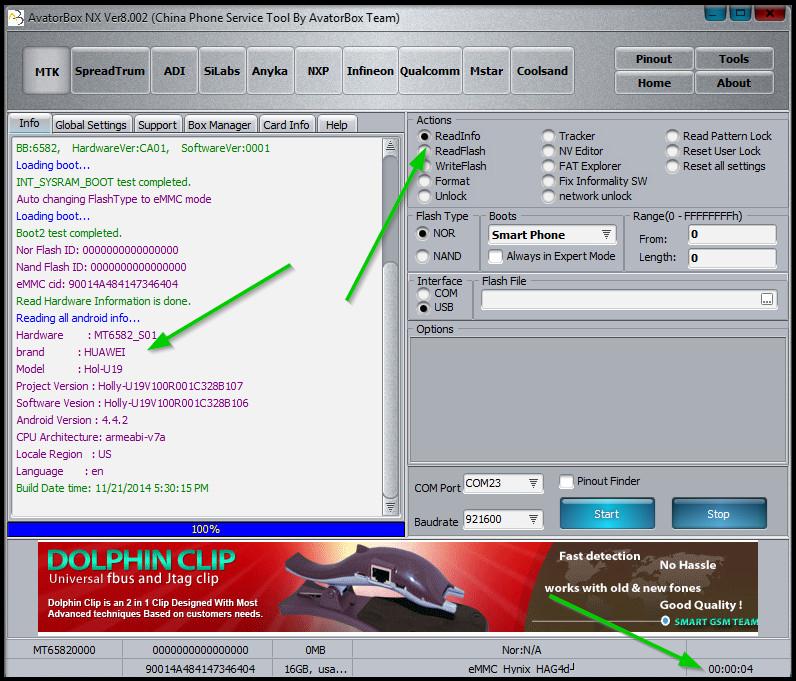Click the Start button
796x681 pixels.
(x=607, y=514)
